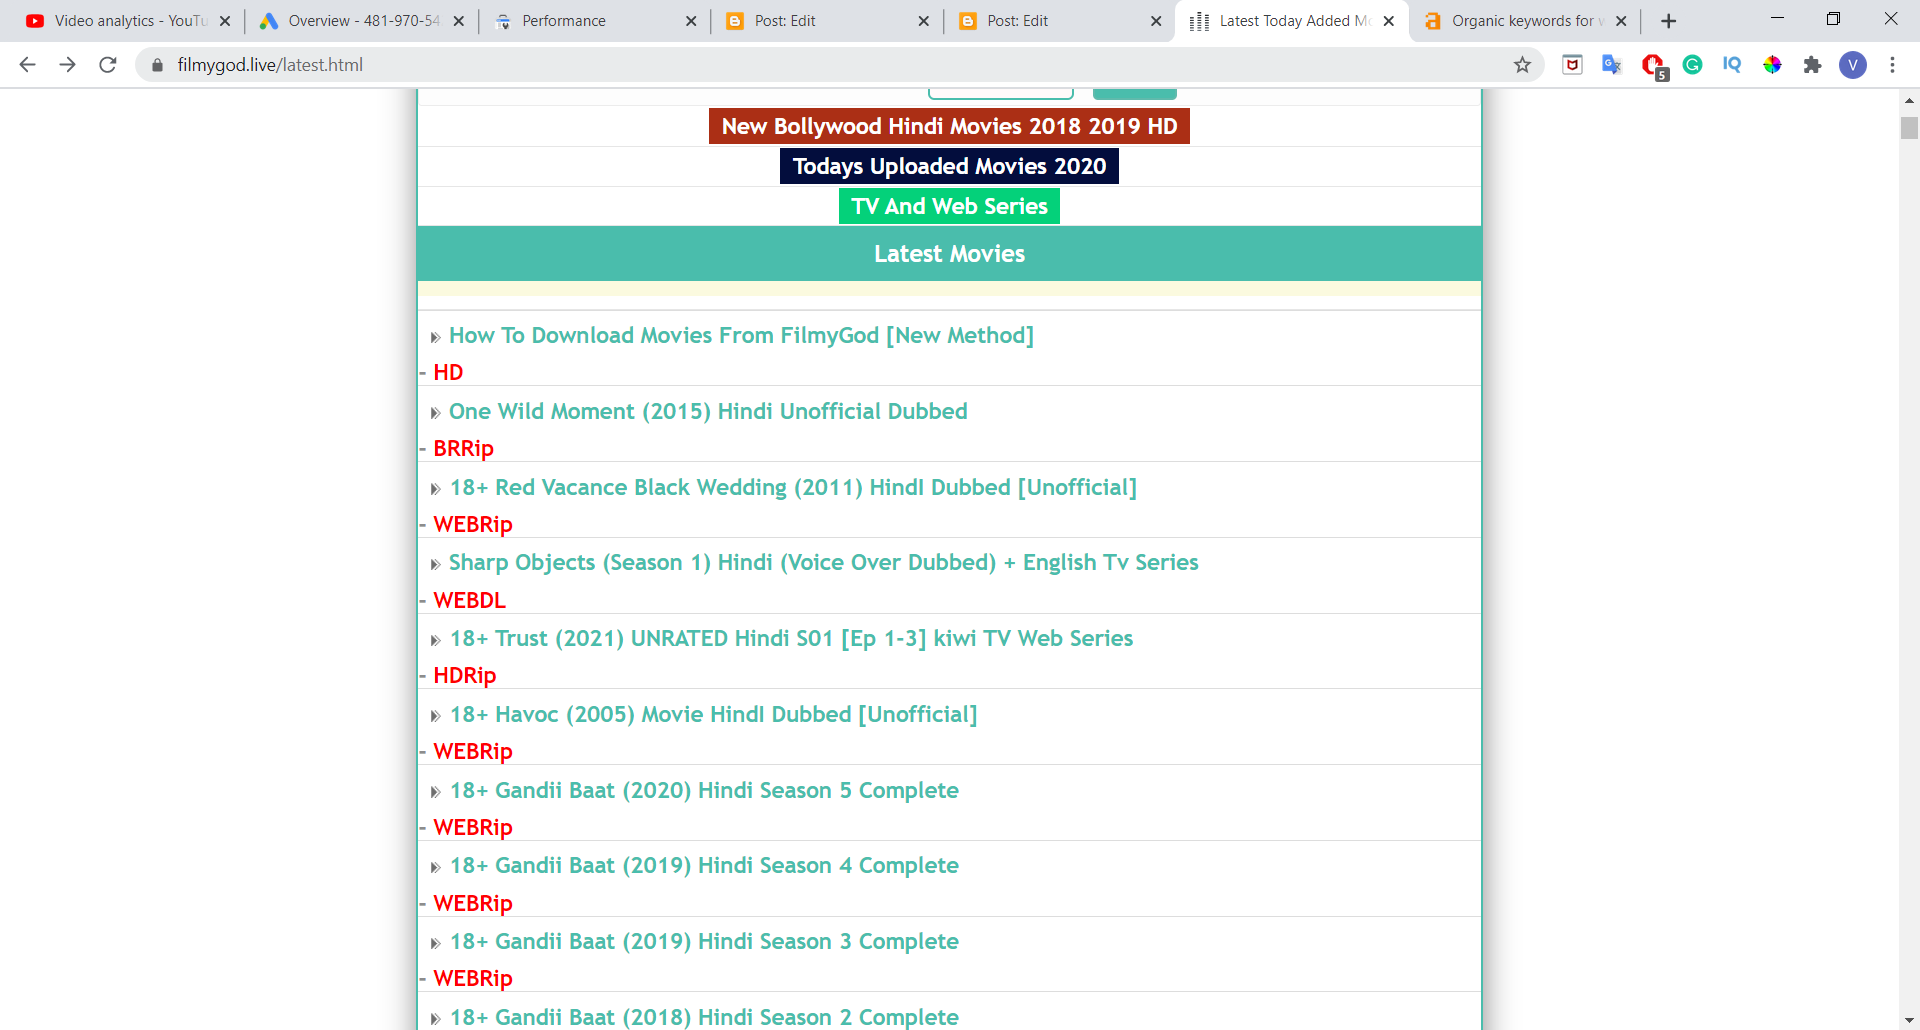Click the WEBRip label under Havoc (2005)

point(472,752)
